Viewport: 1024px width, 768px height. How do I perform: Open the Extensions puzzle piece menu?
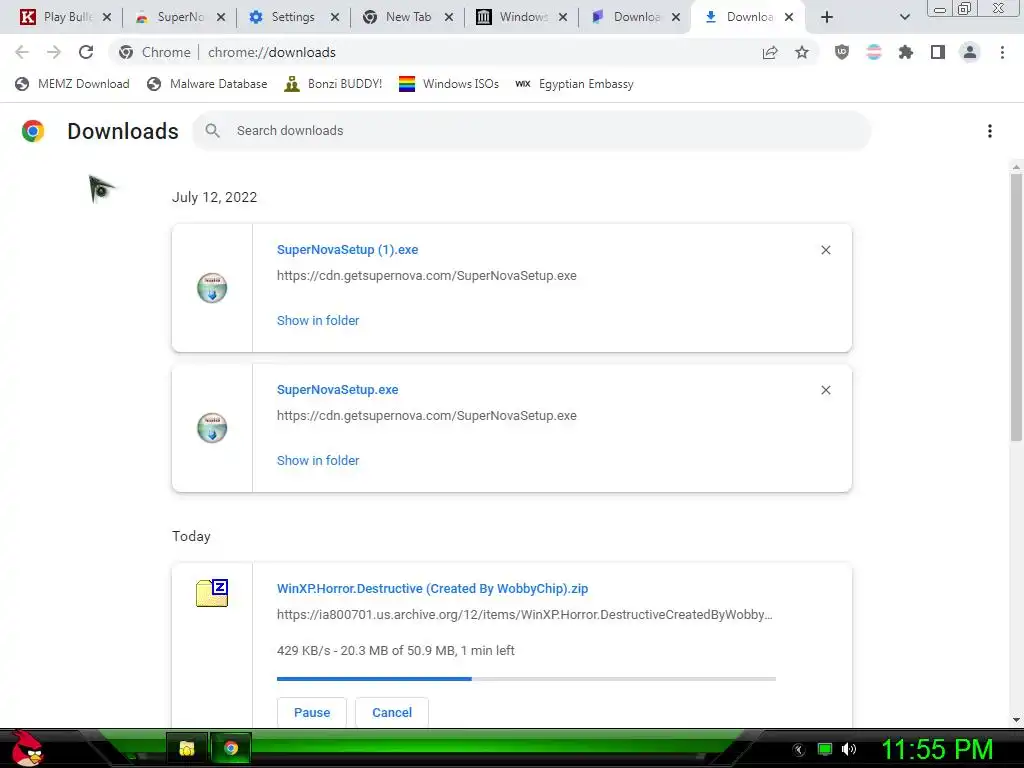tap(905, 52)
